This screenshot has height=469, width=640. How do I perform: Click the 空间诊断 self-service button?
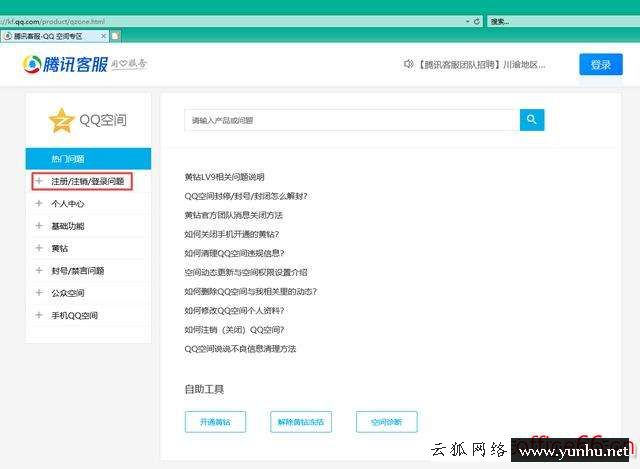[x=387, y=422]
